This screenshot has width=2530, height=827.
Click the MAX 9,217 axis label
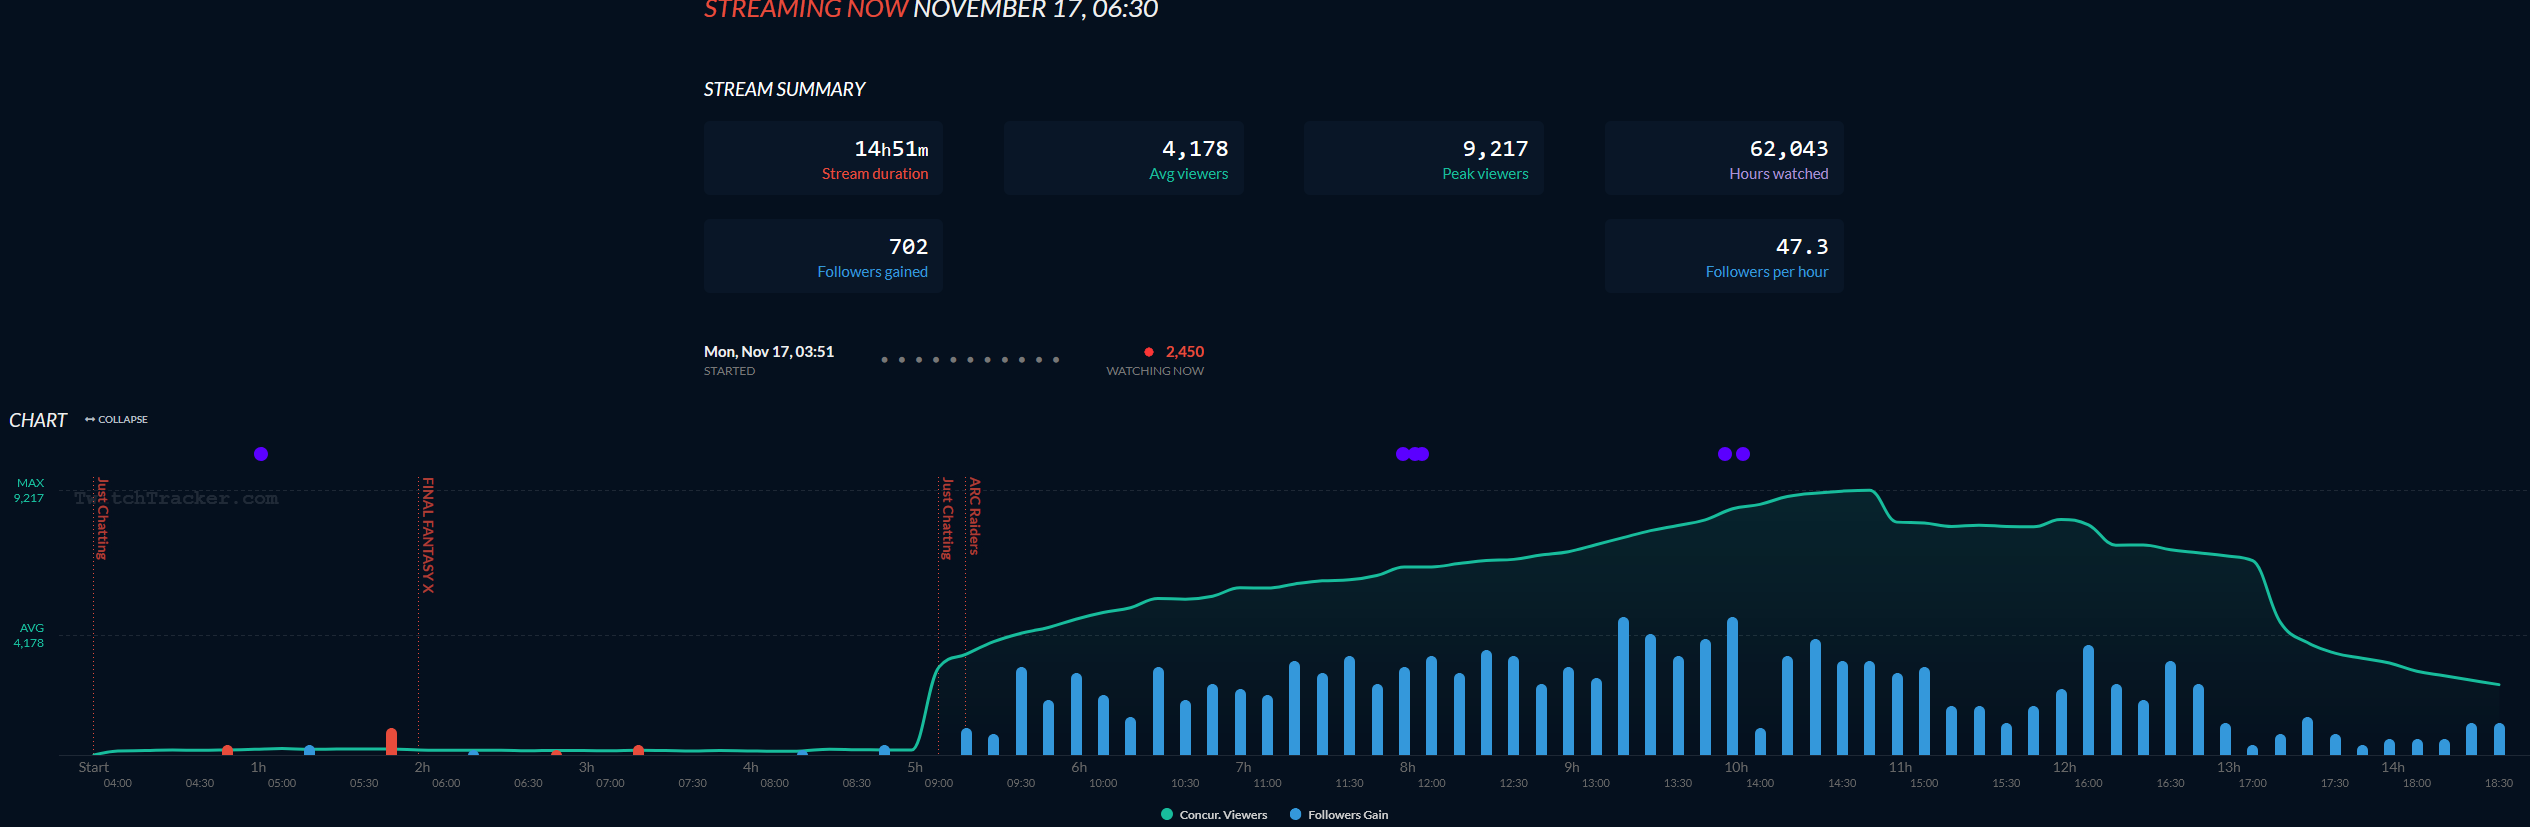point(29,491)
